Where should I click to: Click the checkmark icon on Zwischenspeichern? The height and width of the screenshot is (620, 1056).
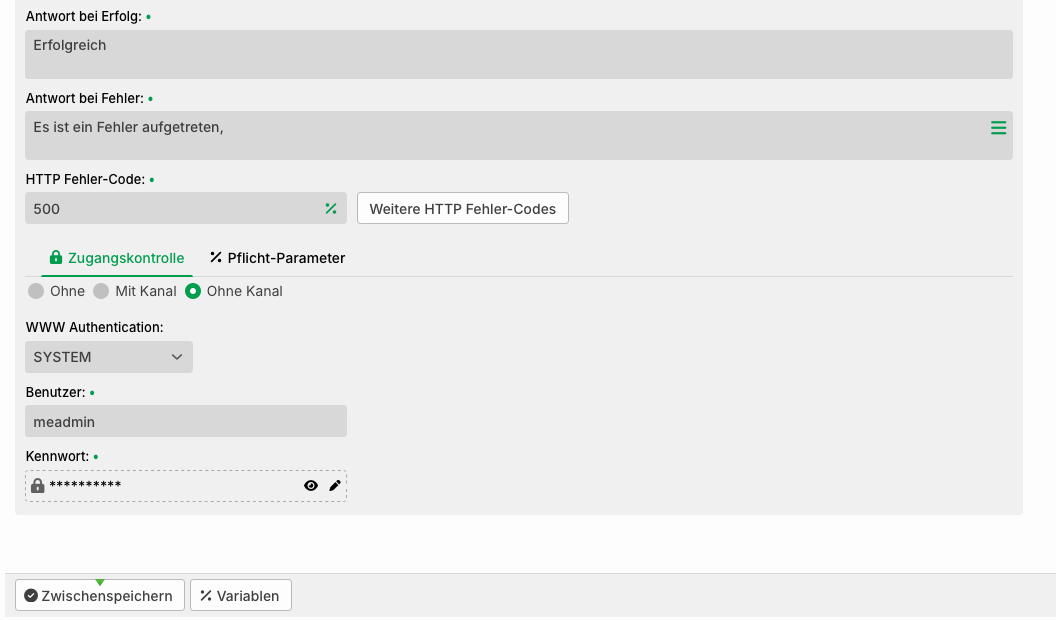(31, 596)
